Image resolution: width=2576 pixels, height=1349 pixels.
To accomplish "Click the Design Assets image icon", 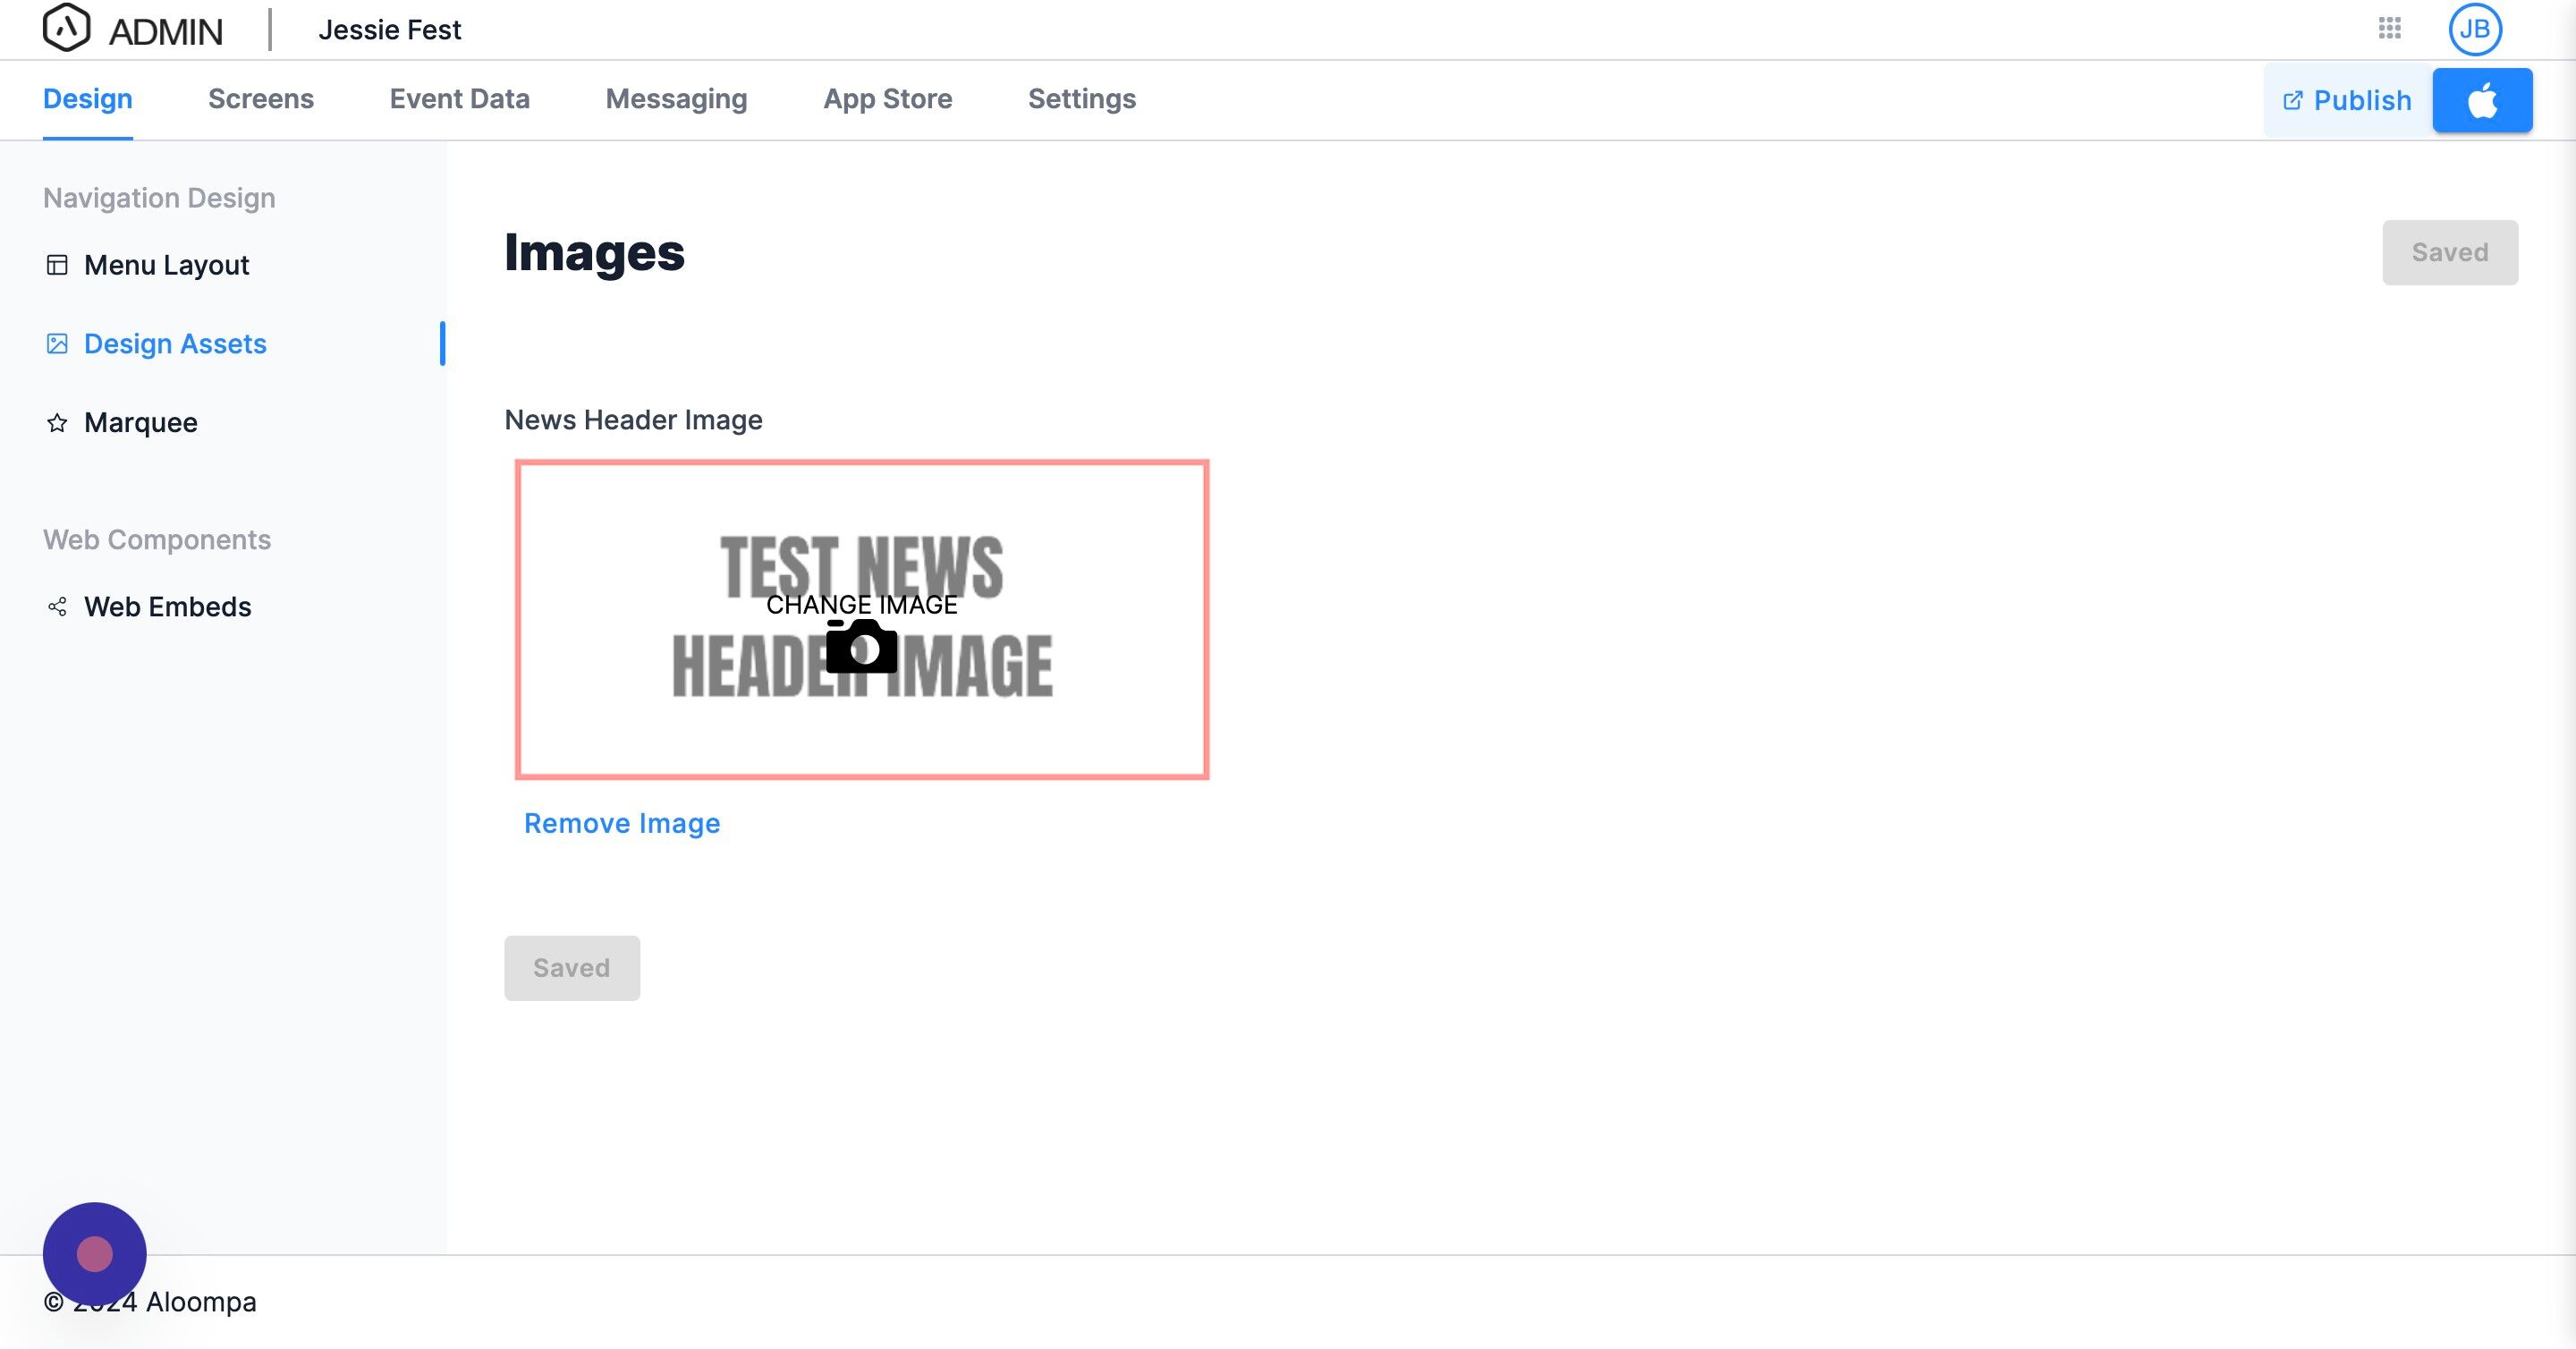I will pos(57,344).
